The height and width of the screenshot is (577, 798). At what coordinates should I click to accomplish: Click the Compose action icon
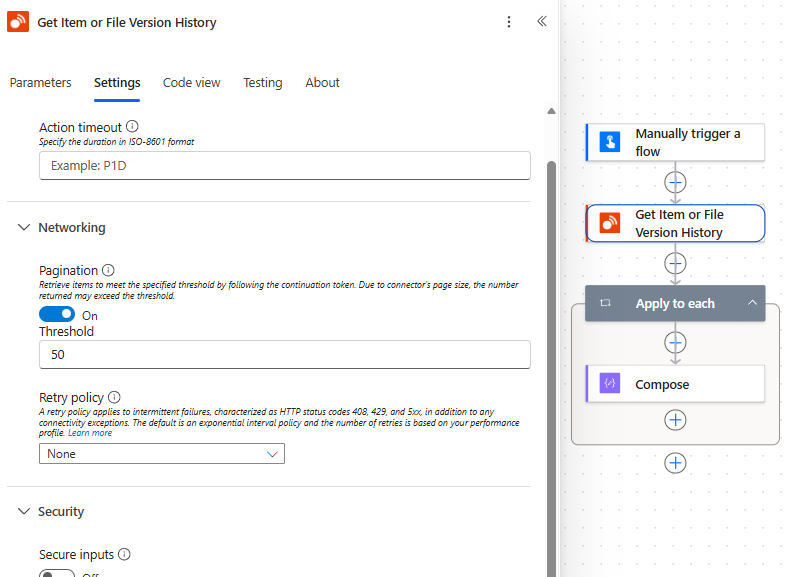610,384
